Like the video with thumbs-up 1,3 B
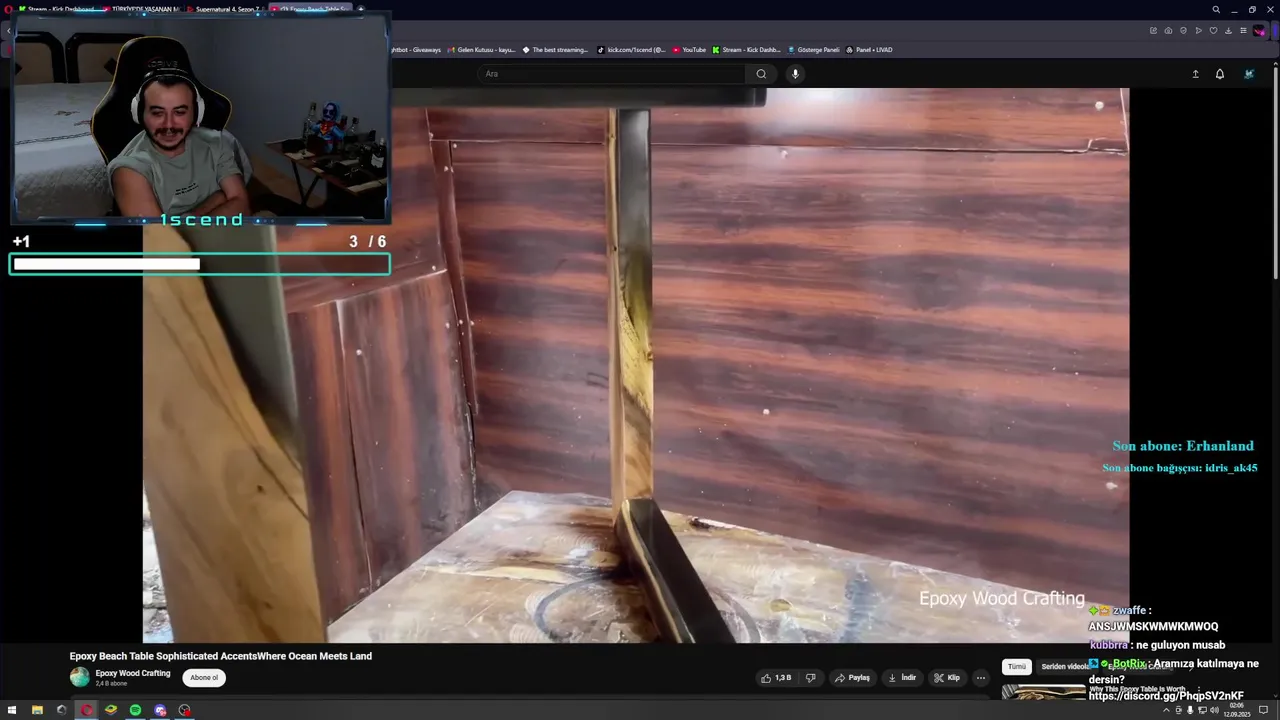The height and width of the screenshot is (720, 1280). 776,678
